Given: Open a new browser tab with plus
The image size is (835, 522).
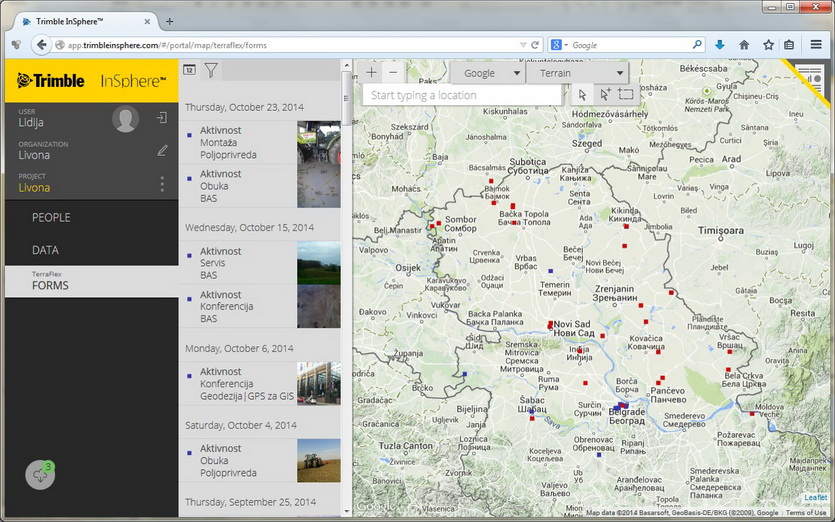Looking at the screenshot, I should coord(169,21).
